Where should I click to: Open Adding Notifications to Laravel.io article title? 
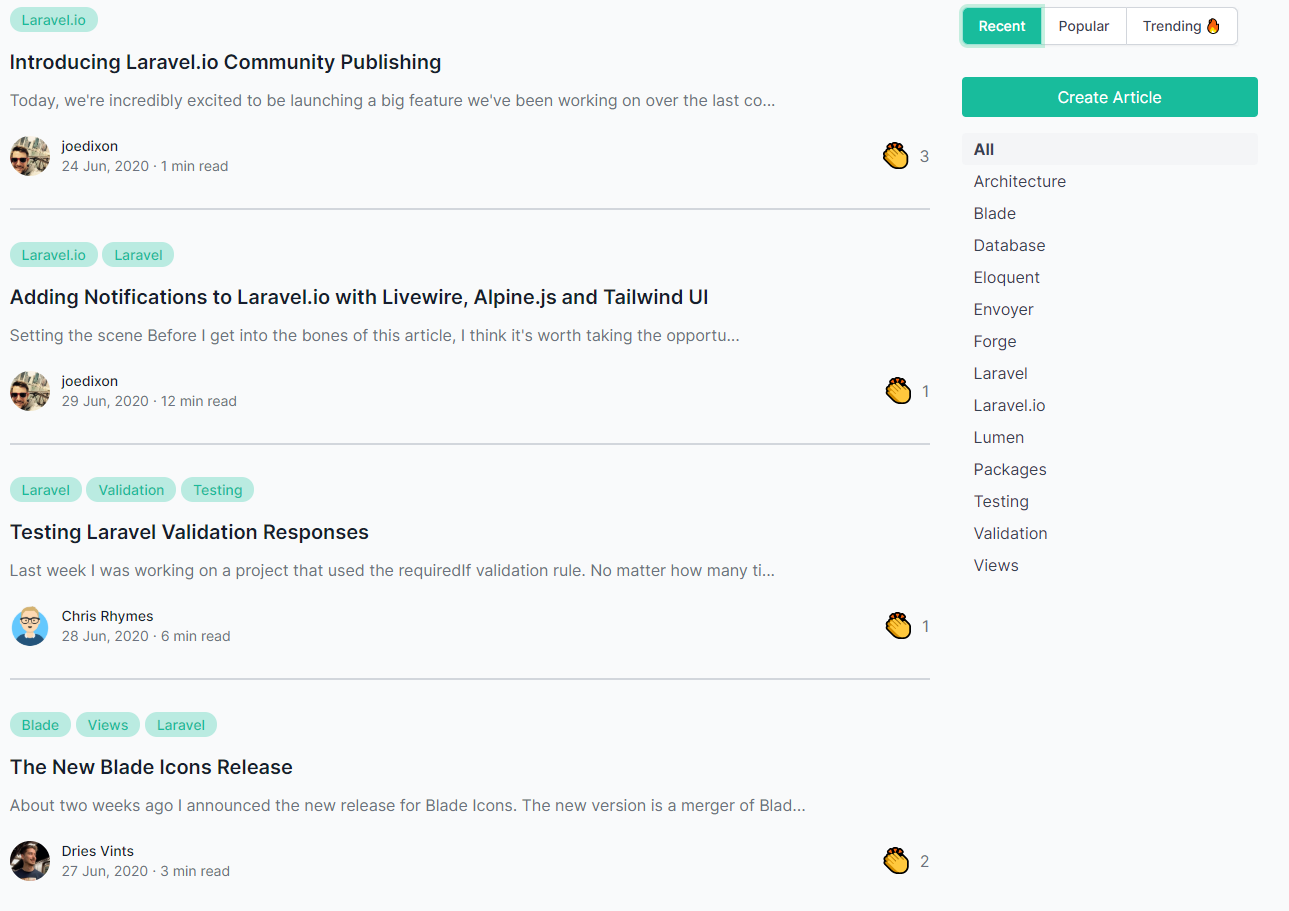tap(359, 297)
